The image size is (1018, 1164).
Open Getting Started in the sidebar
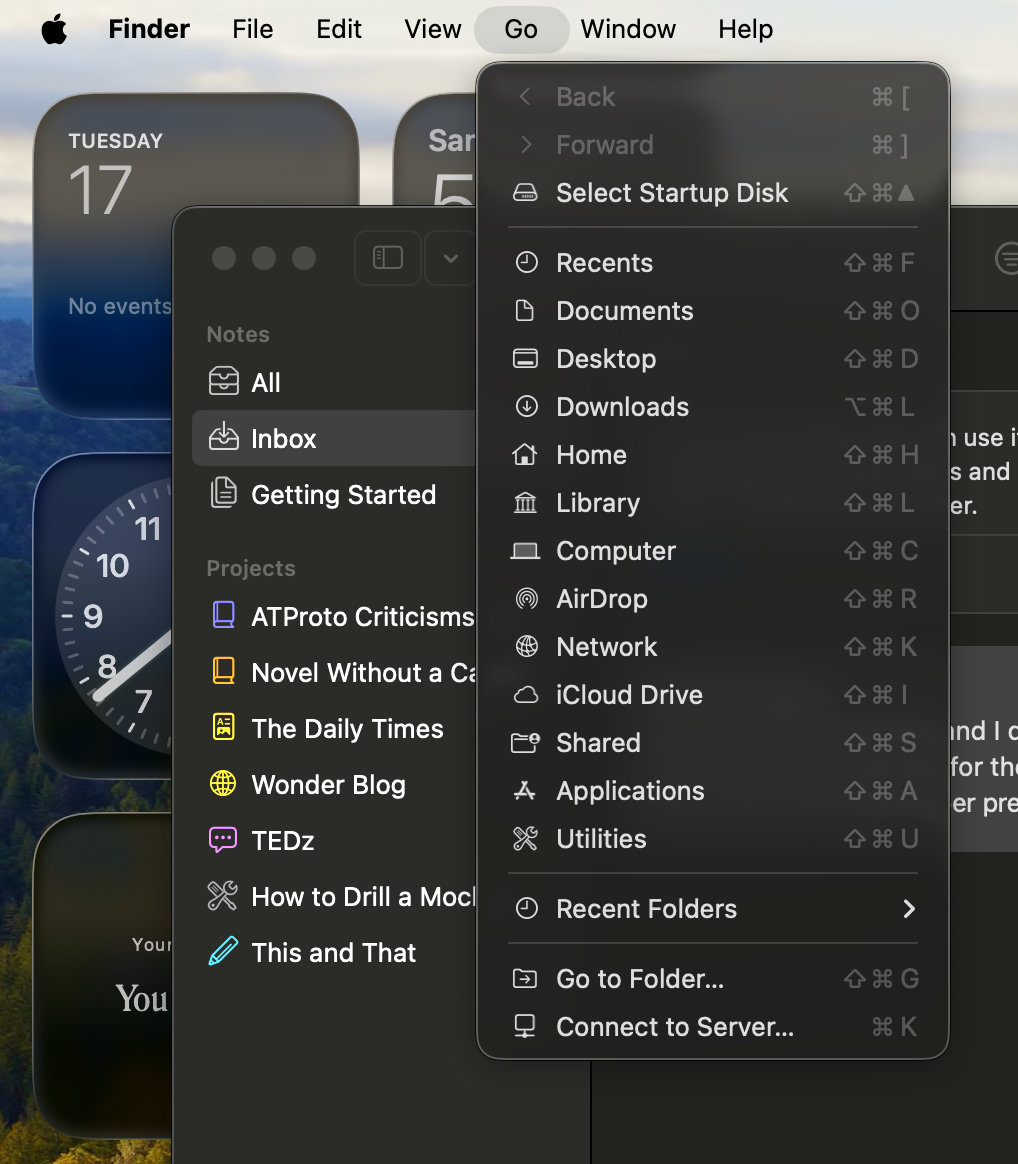pos(334,494)
